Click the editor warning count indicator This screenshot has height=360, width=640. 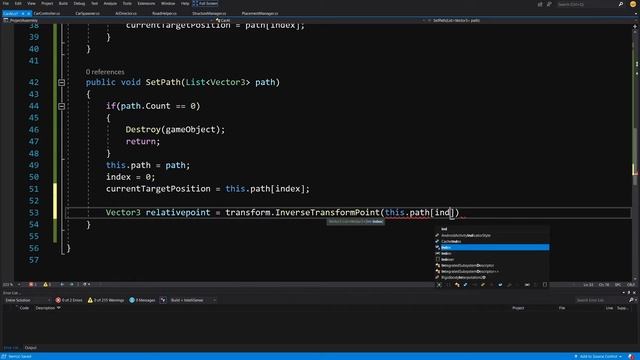point(47,284)
